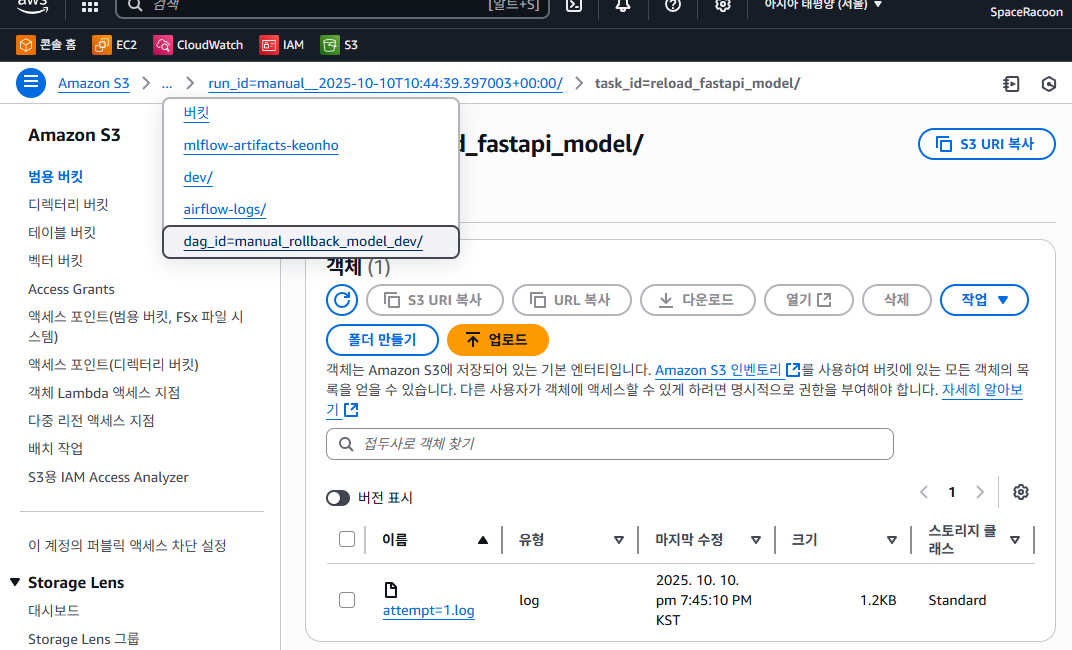
Task: Toggle the version display switch
Action: pyautogui.click(x=338, y=498)
